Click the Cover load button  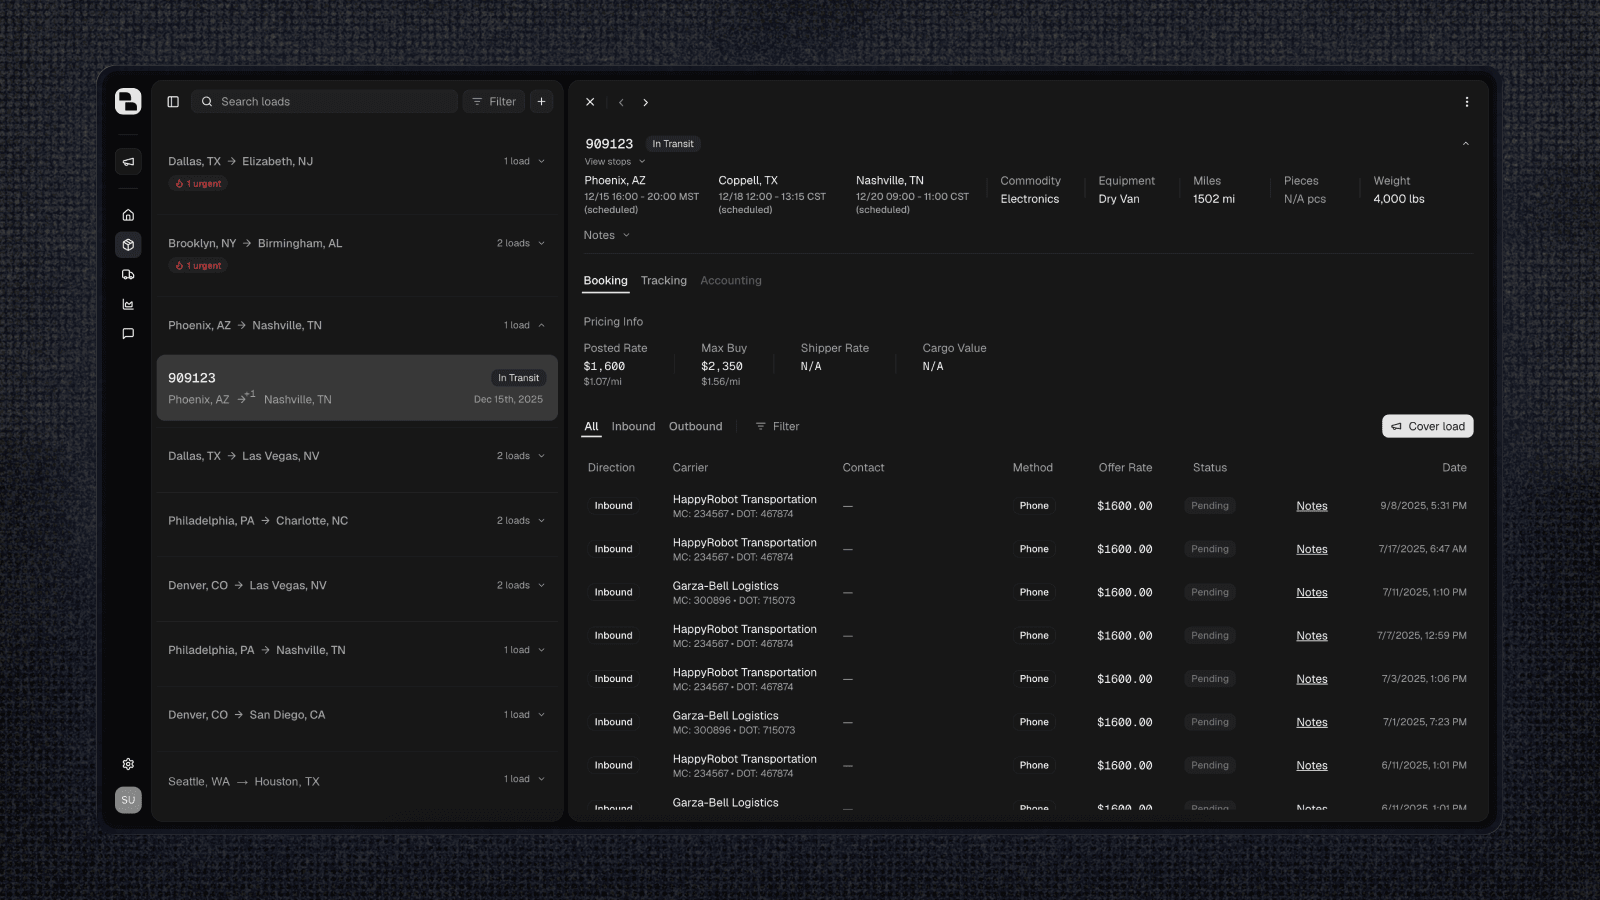1428,426
